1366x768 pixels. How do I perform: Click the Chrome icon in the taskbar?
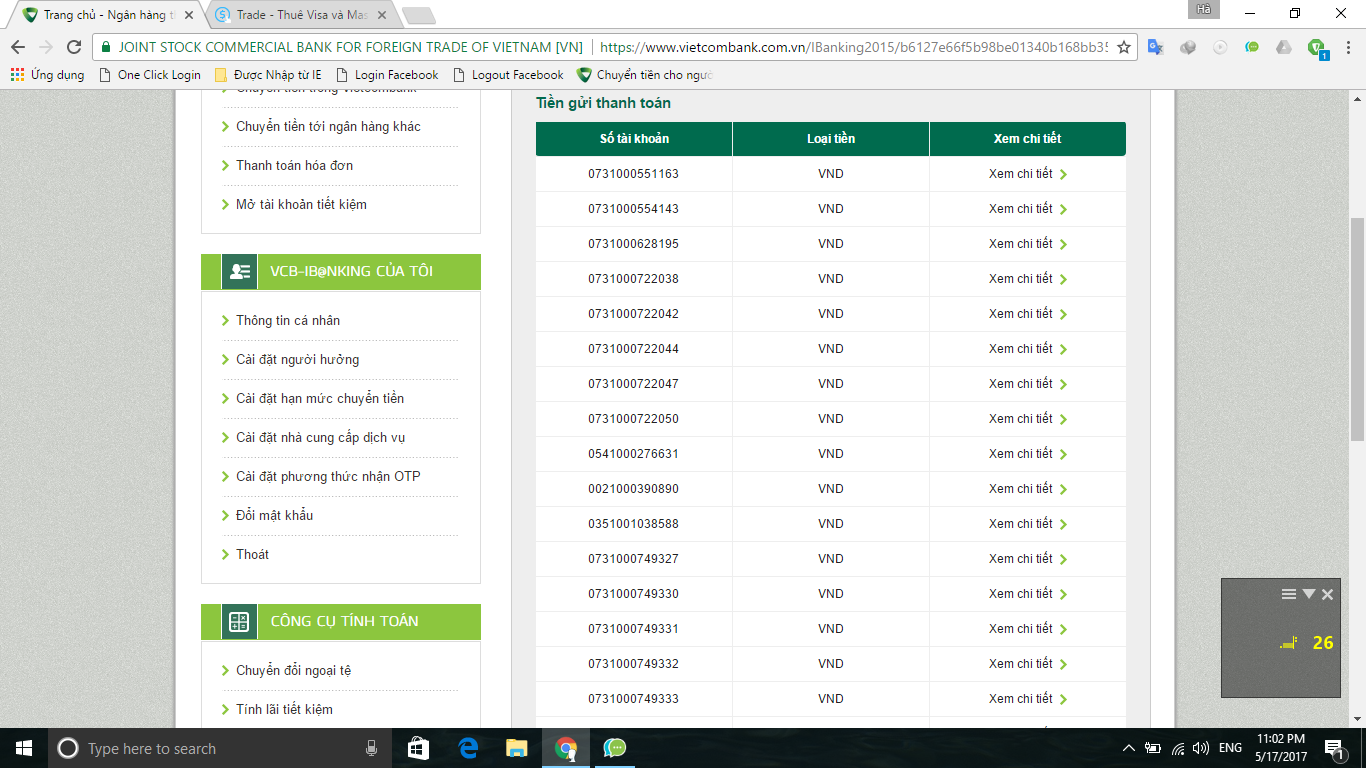tap(566, 748)
